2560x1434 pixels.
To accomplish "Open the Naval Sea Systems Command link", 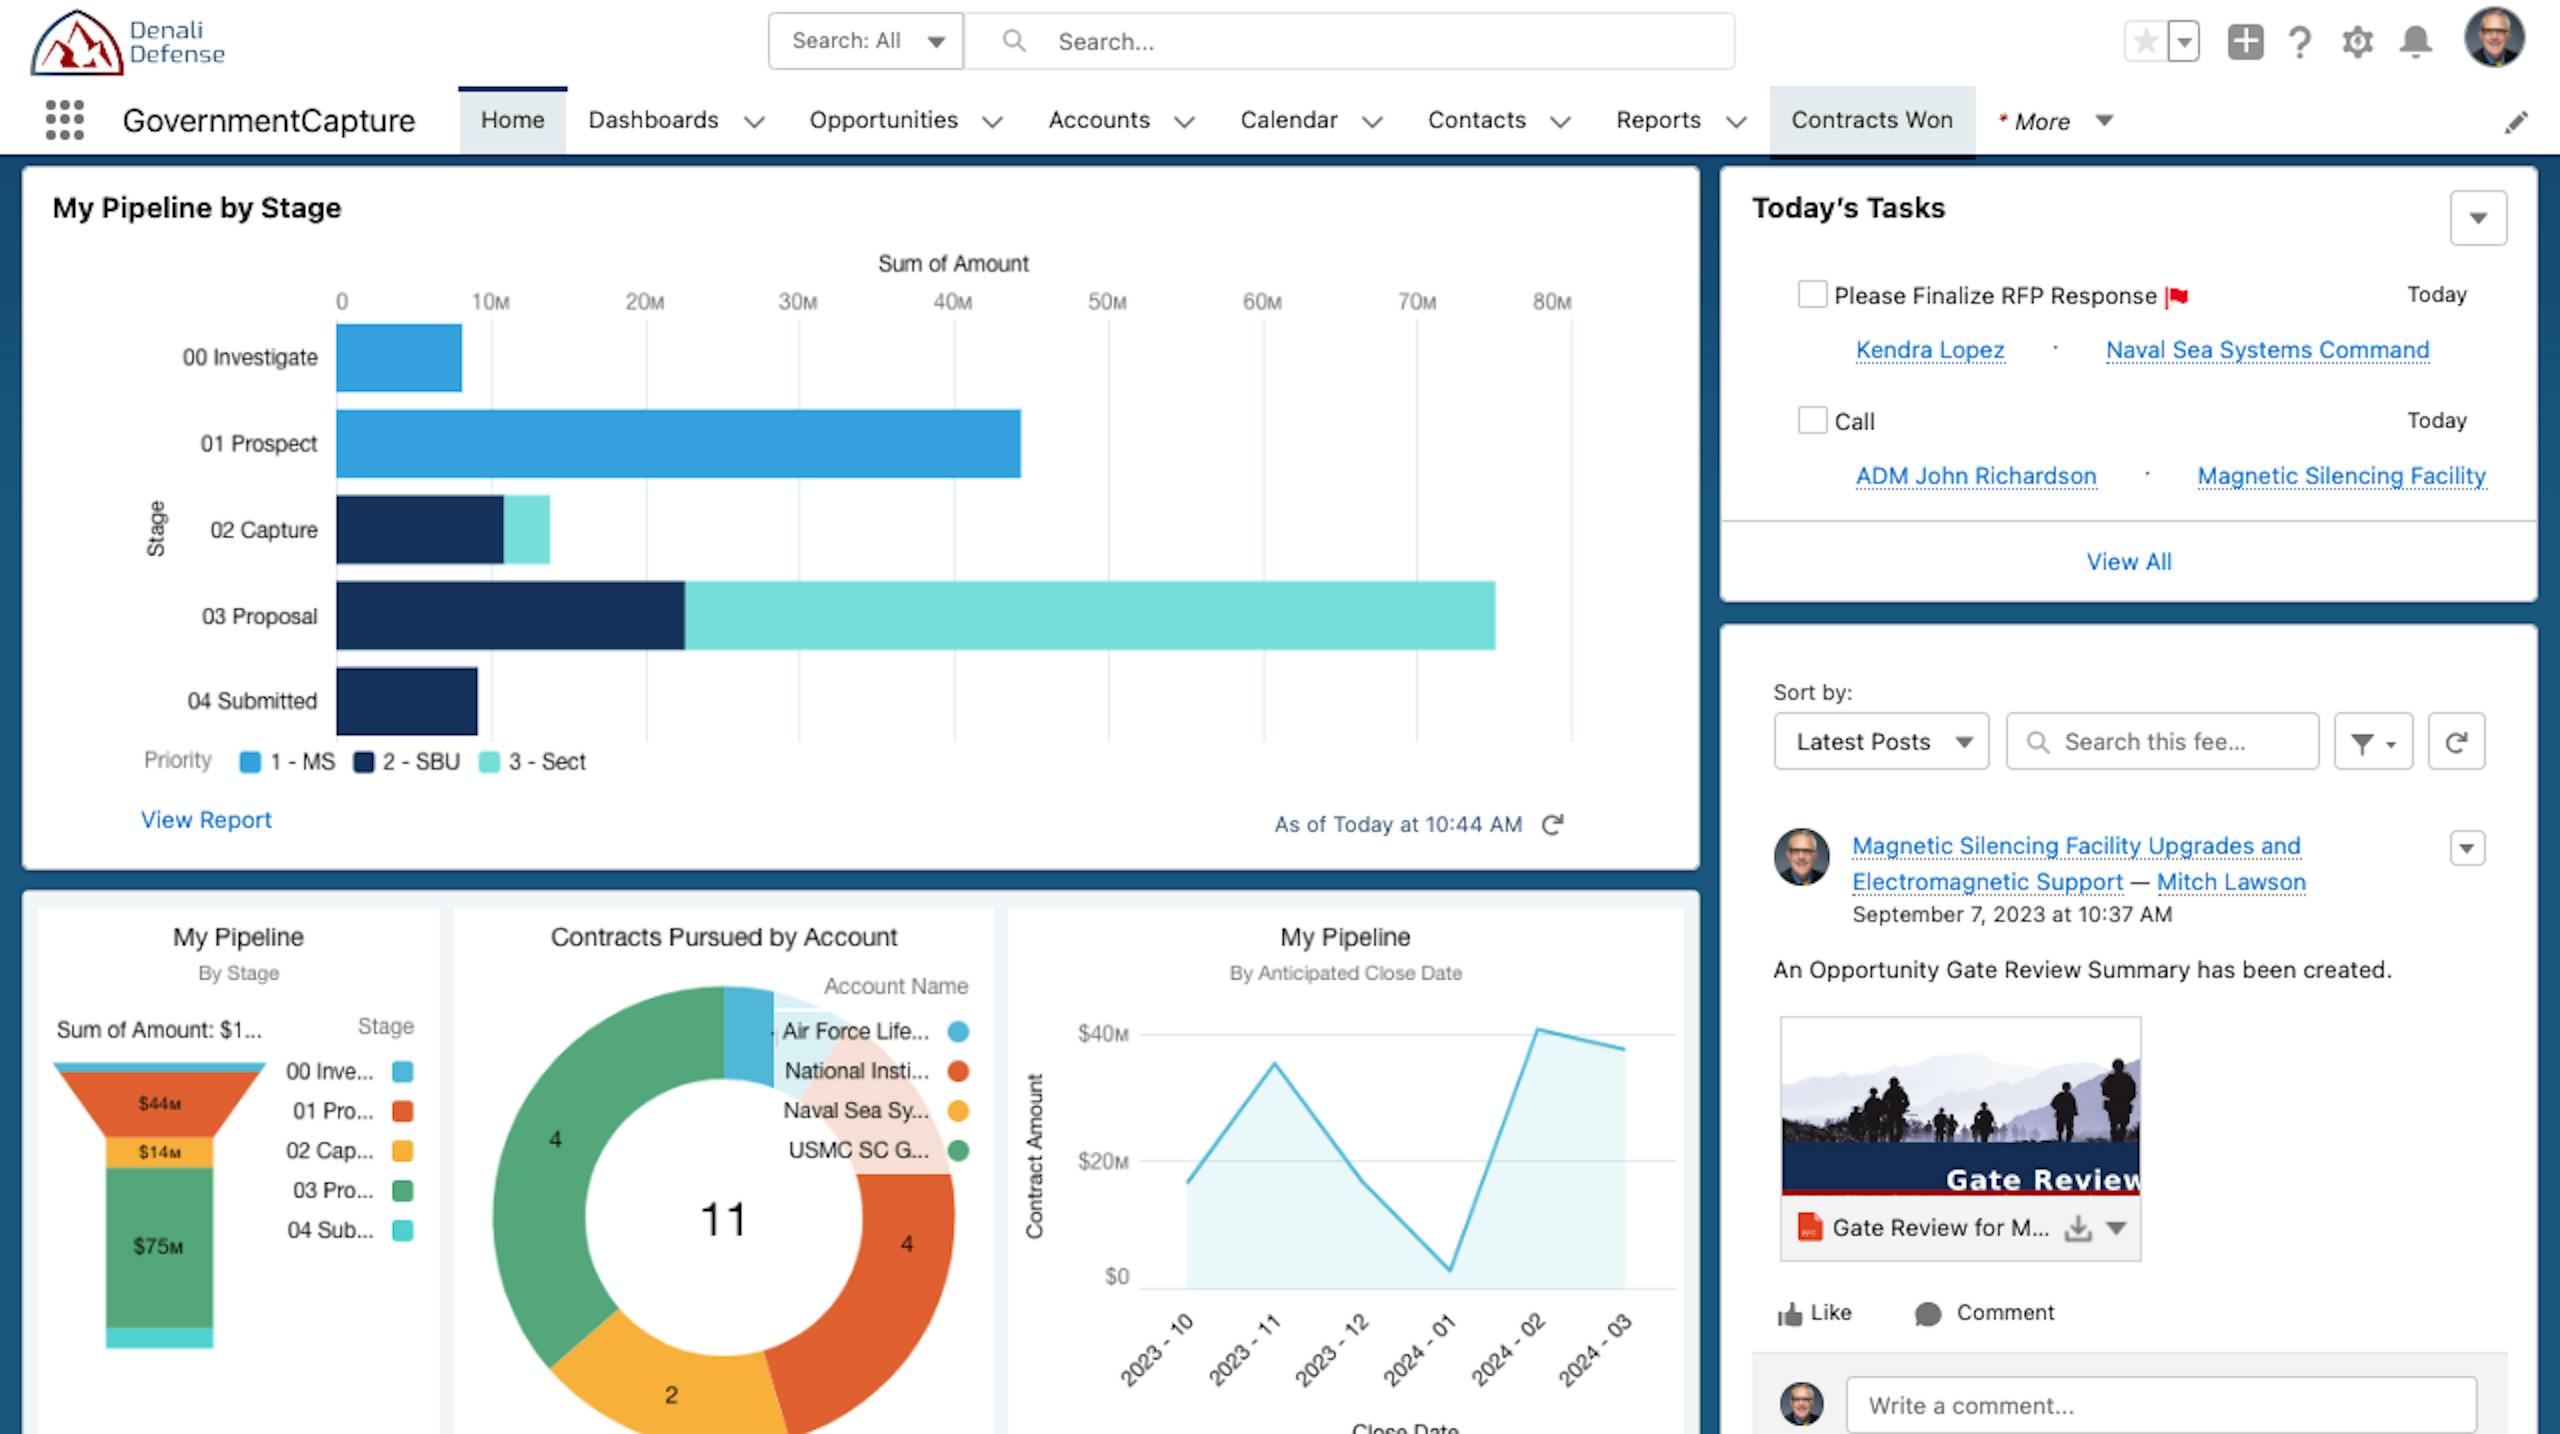I will click(2267, 350).
